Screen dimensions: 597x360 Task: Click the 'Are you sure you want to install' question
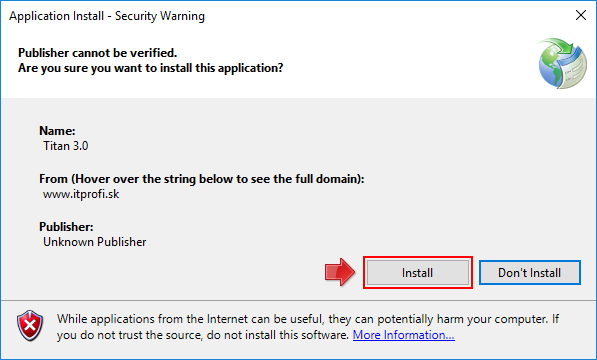click(150, 68)
